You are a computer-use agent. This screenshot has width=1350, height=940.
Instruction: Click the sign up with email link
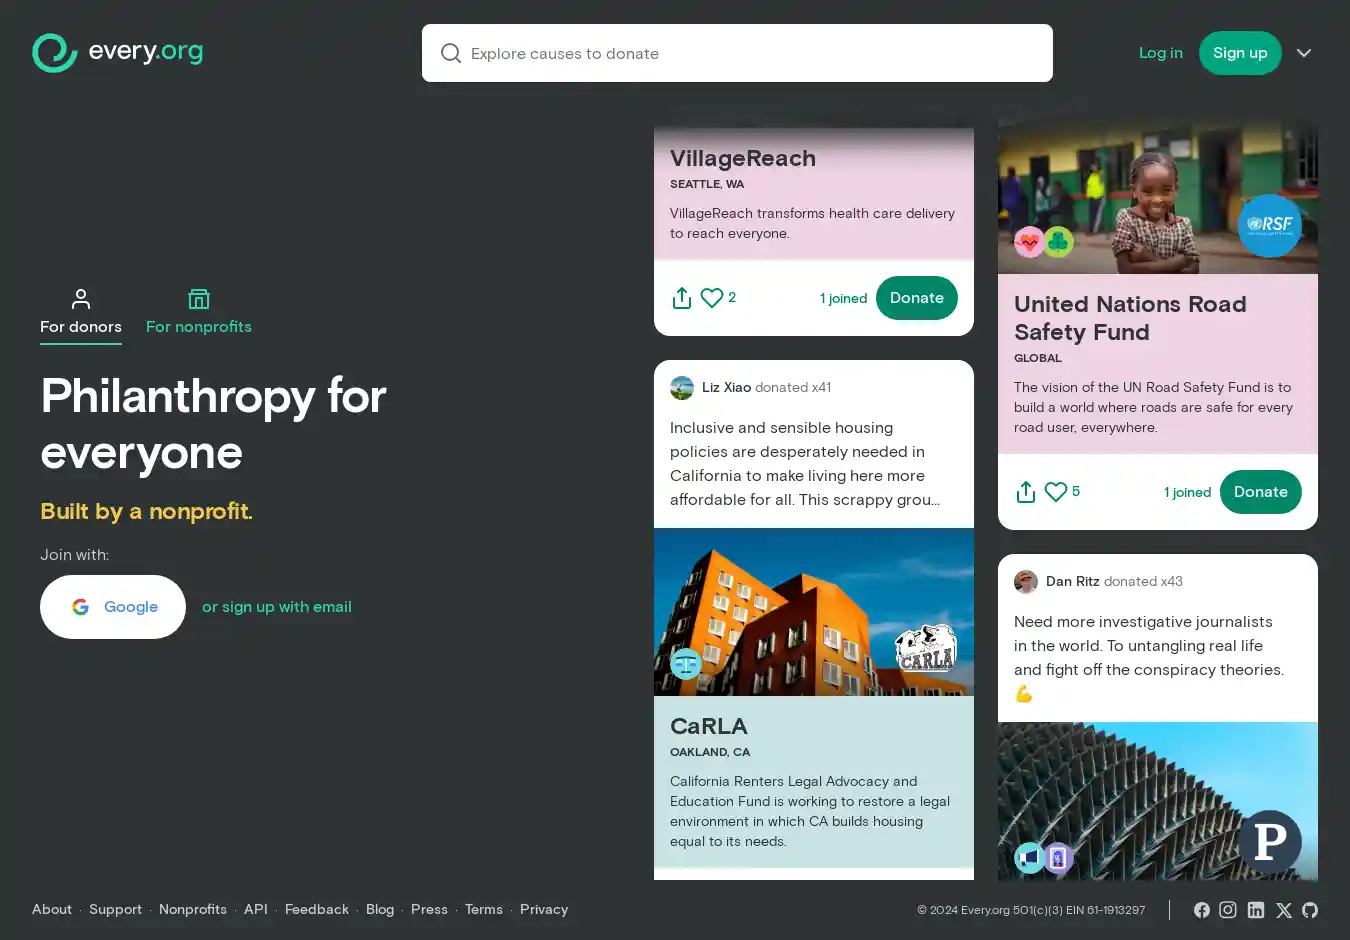pyautogui.click(x=277, y=606)
